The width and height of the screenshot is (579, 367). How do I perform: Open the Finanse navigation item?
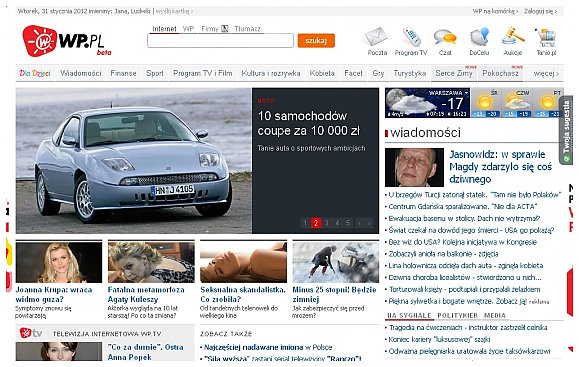click(123, 73)
